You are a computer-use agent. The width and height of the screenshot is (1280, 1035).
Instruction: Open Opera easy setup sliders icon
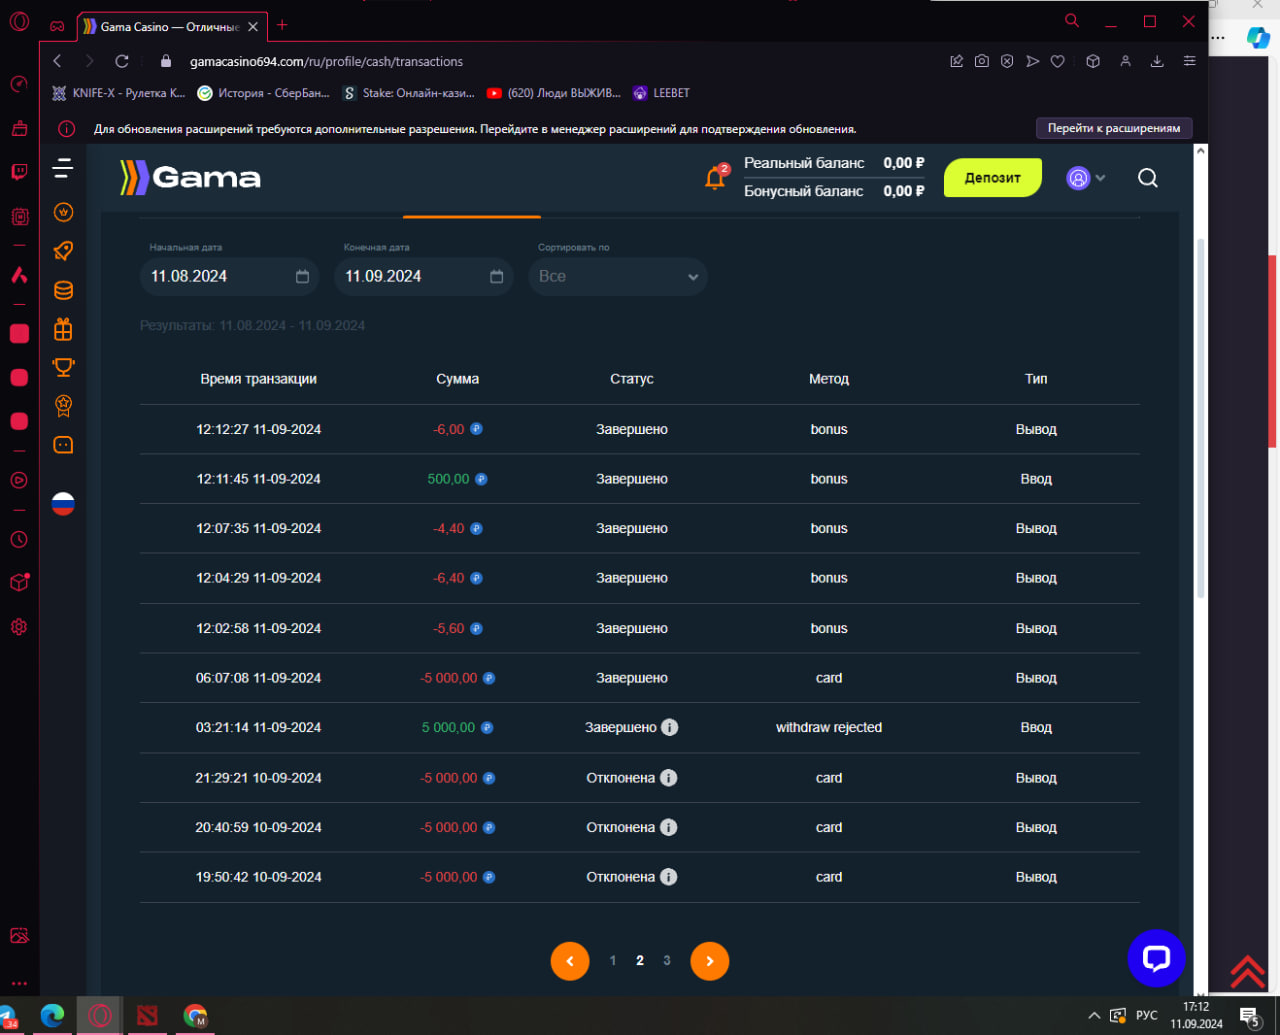1189,61
